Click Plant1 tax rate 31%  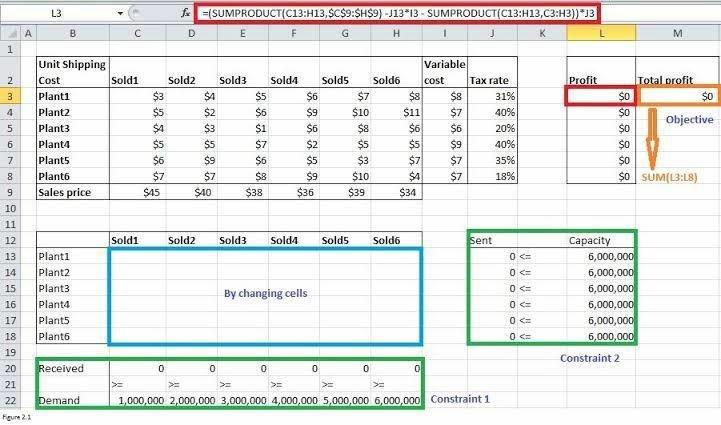point(492,97)
